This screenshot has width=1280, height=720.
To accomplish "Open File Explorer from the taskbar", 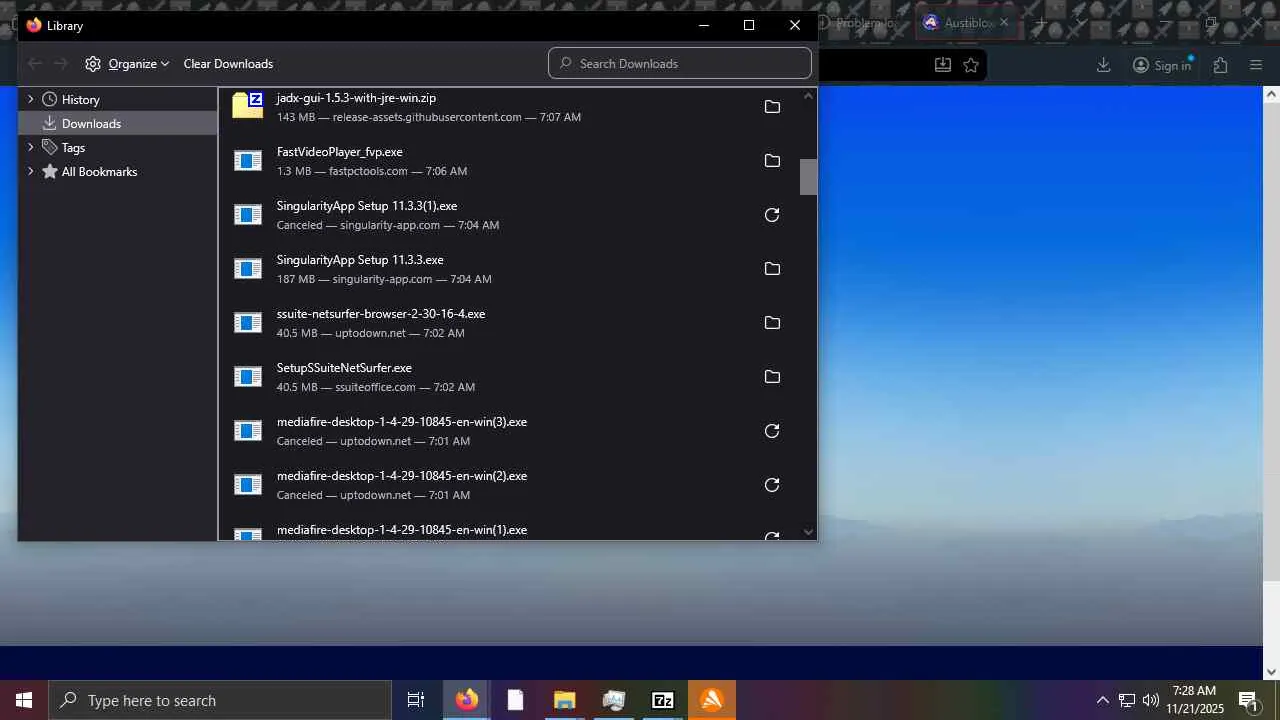I will pos(564,700).
